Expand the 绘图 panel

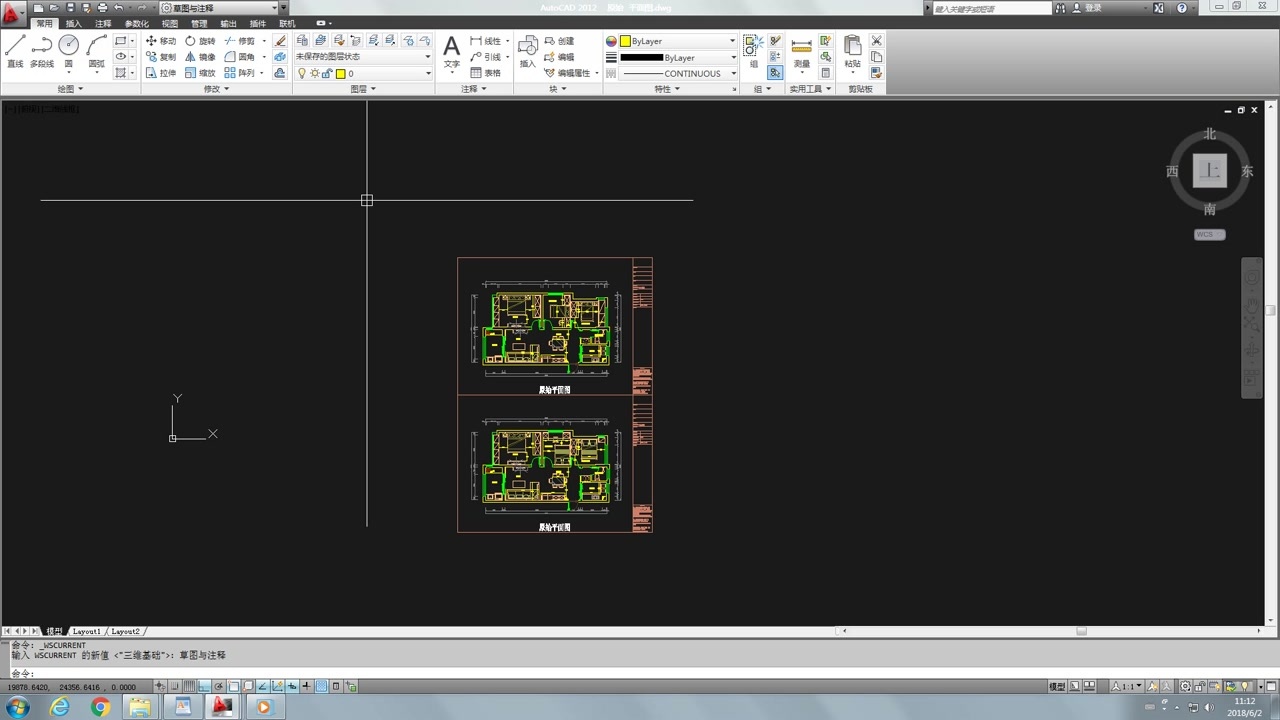(x=69, y=89)
